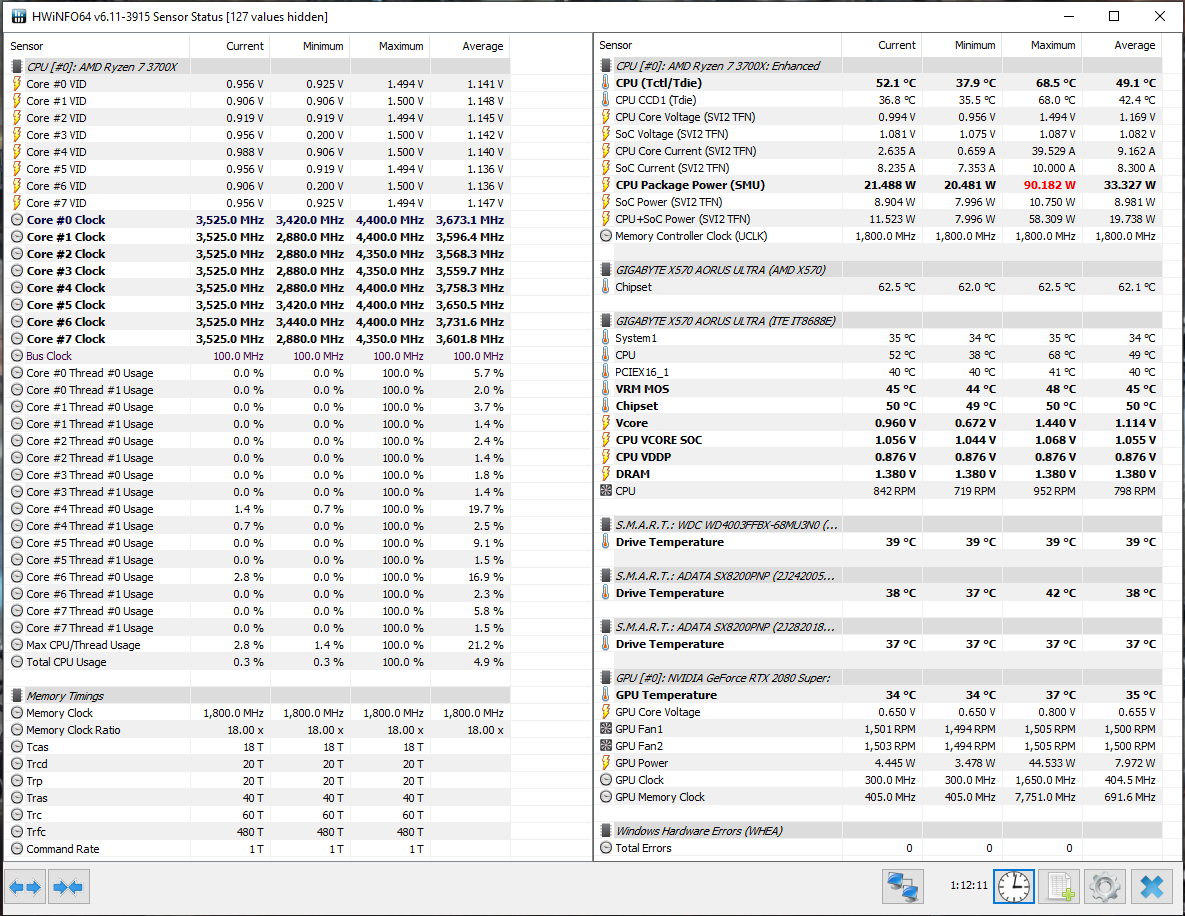The width and height of the screenshot is (1185, 916).
Task: Click the red 90.182 W maximum value
Action: [1049, 185]
